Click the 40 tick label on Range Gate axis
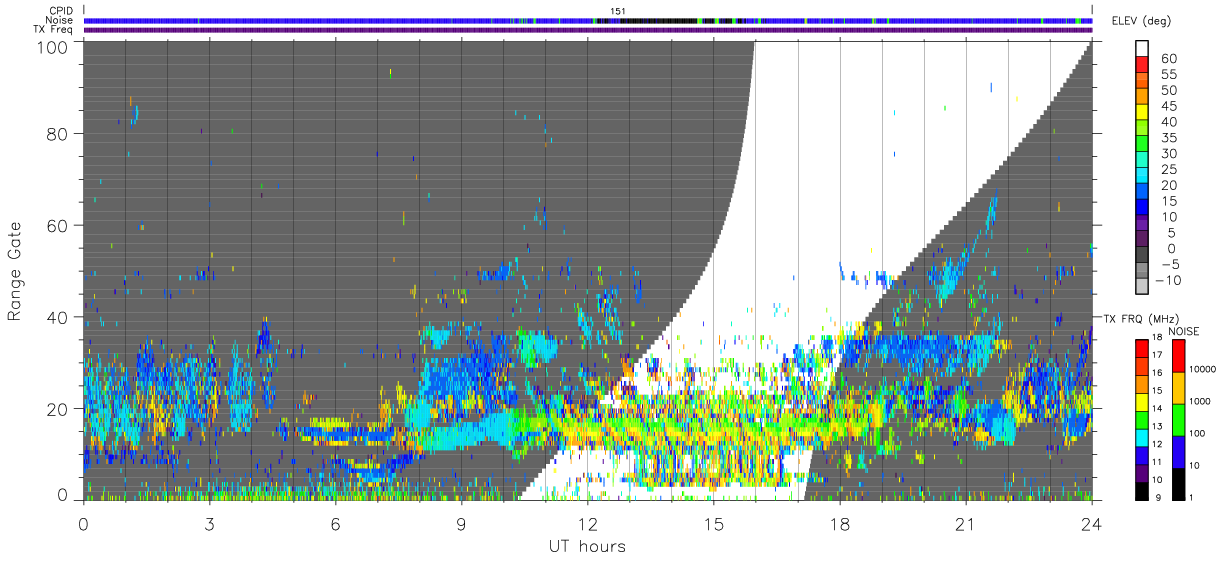The image size is (1228, 567). point(58,317)
